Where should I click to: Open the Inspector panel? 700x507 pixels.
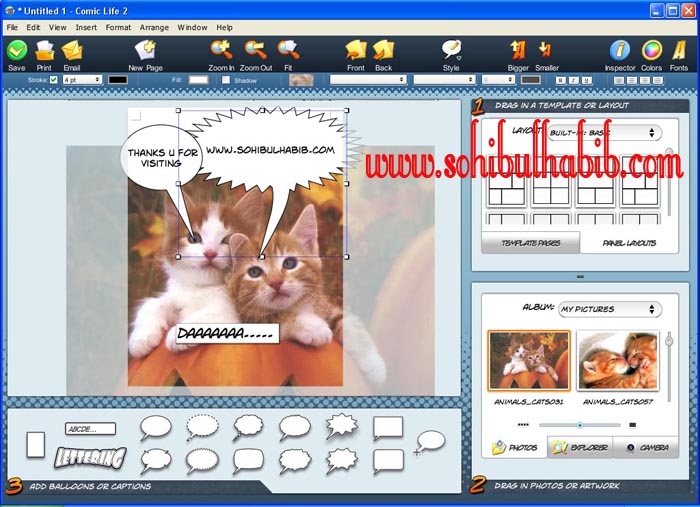[x=620, y=50]
